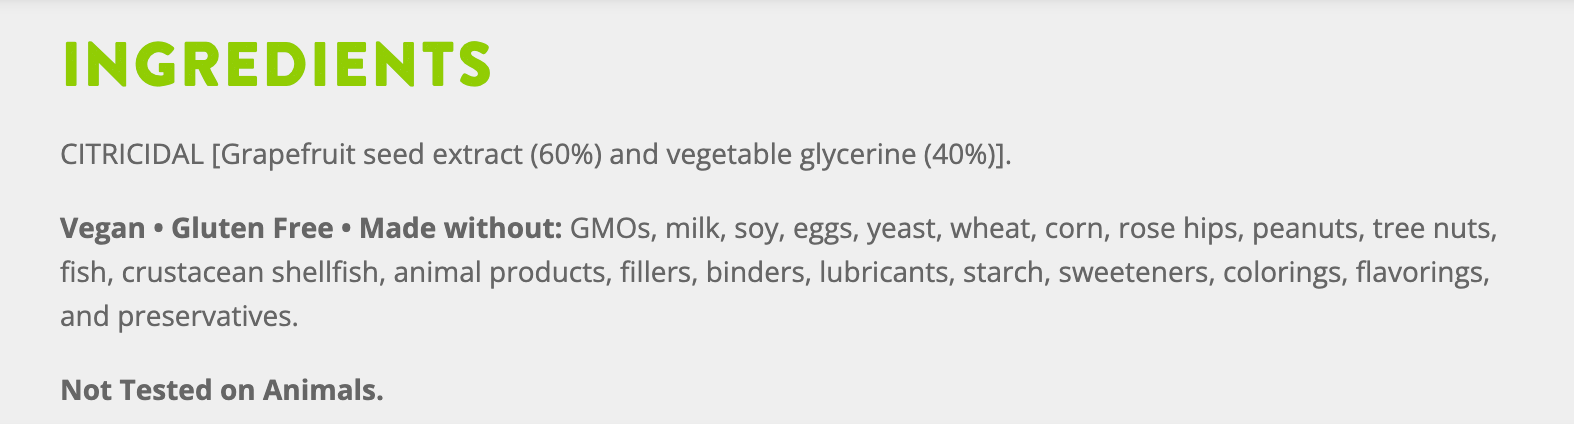The height and width of the screenshot is (424, 1574).
Task: Click the word 'sweeteners'
Action: (x=1133, y=273)
